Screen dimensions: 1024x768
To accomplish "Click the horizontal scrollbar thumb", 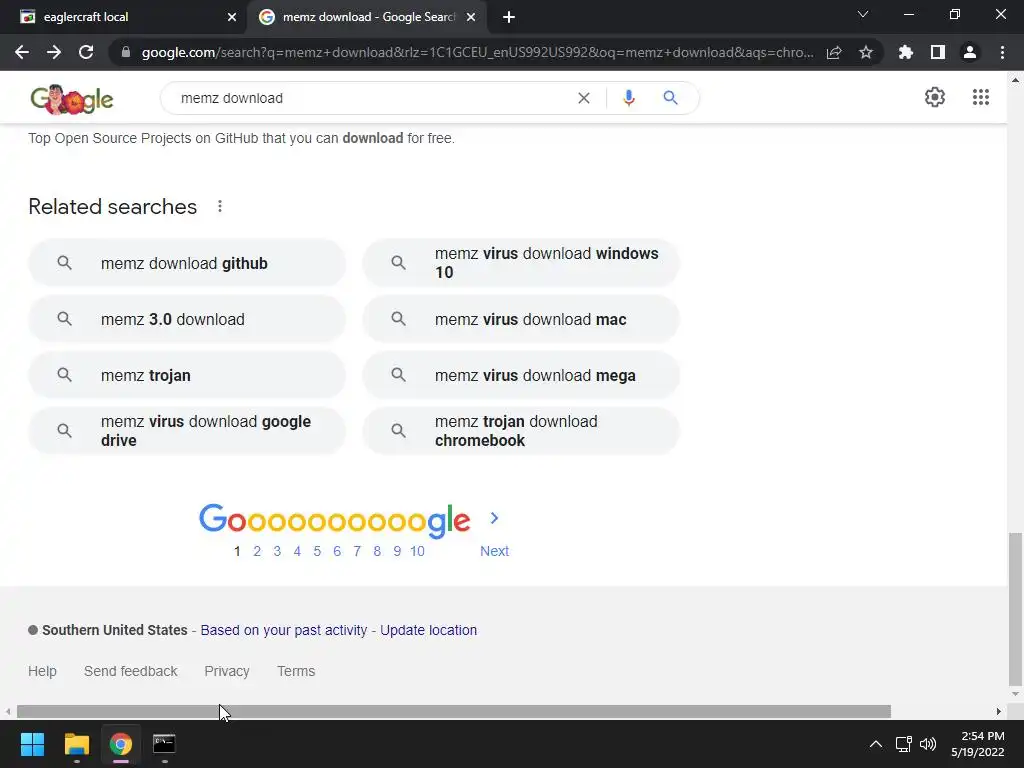I will point(450,712).
